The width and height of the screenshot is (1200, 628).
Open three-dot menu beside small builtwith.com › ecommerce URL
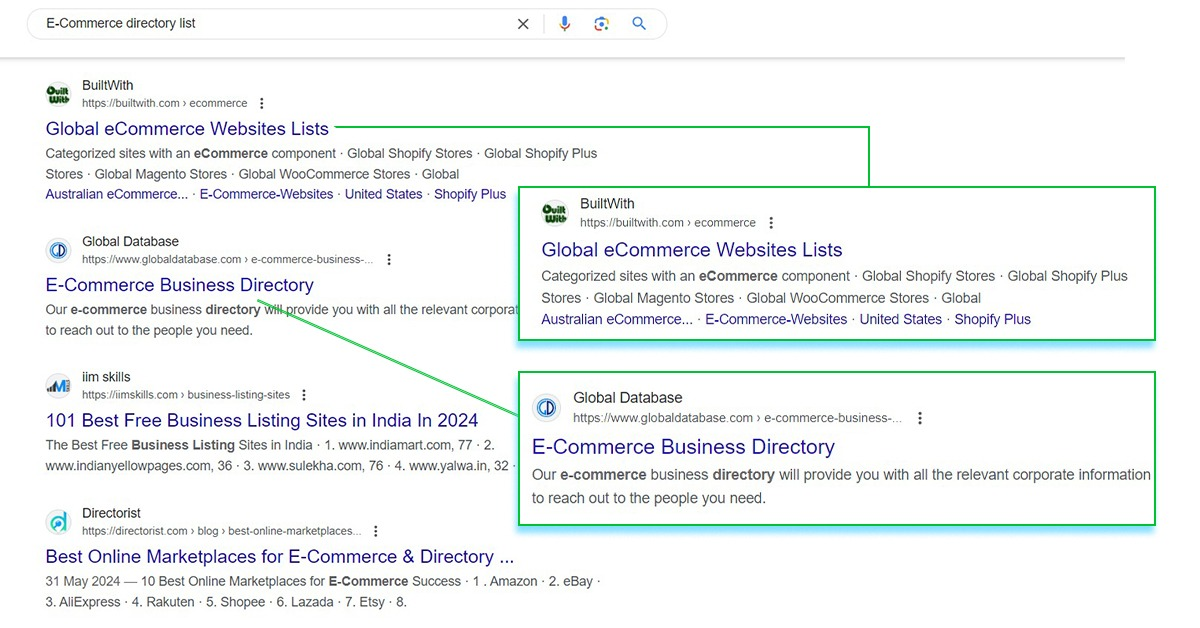[262, 103]
